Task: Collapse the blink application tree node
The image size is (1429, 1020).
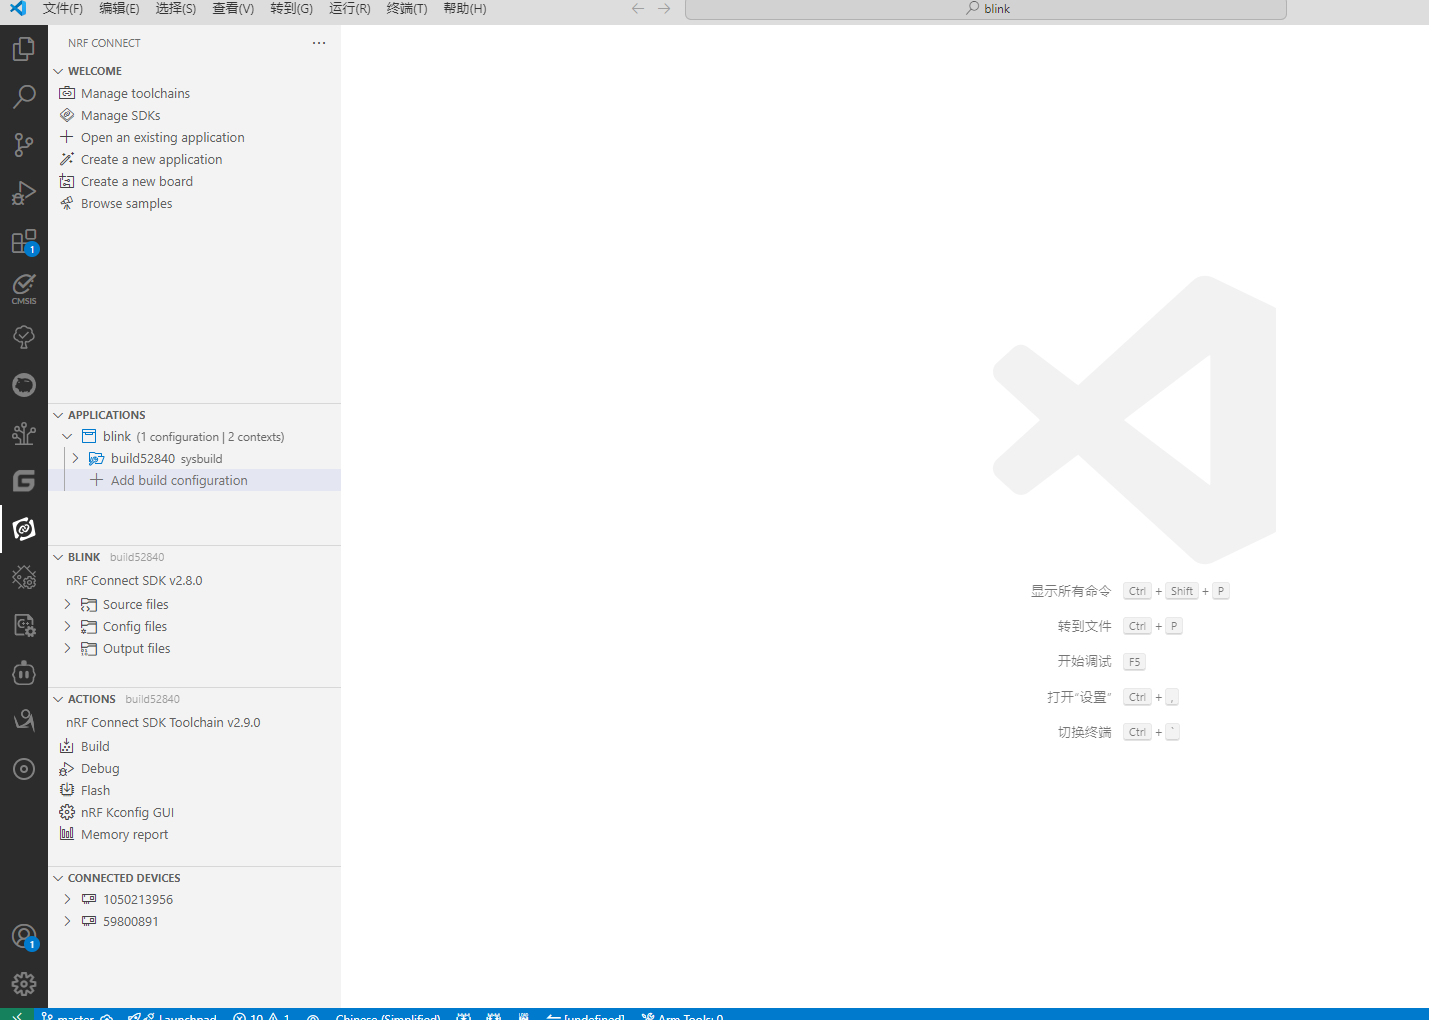Action: (67, 437)
